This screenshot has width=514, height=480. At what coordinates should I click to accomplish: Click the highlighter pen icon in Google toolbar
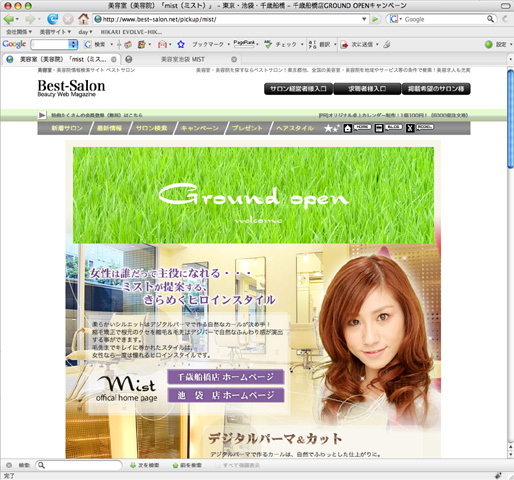(x=387, y=44)
